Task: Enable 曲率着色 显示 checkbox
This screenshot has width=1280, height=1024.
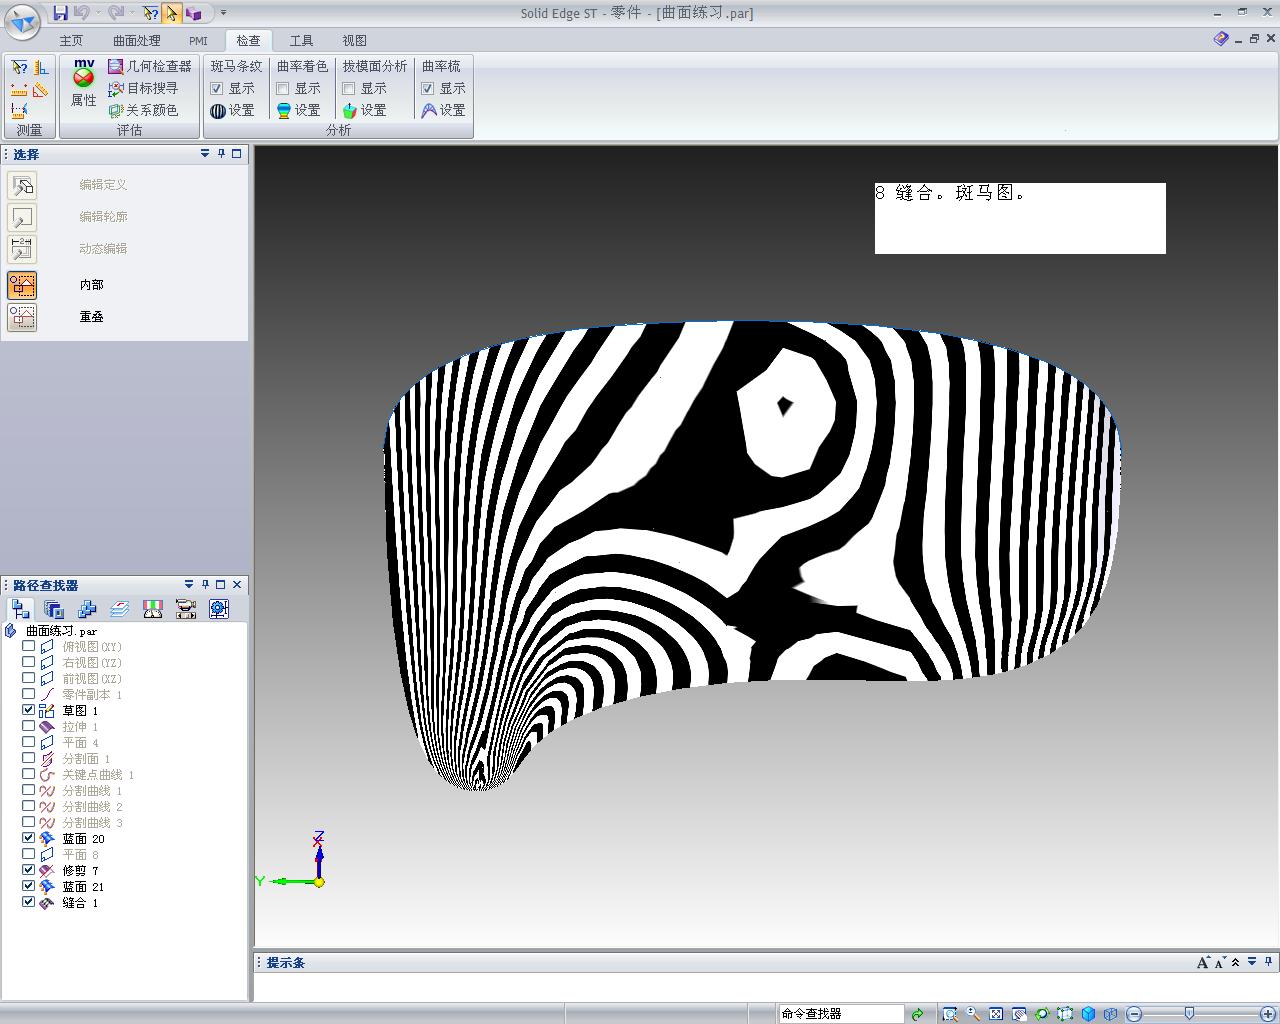Action: (x=283, y=88)
